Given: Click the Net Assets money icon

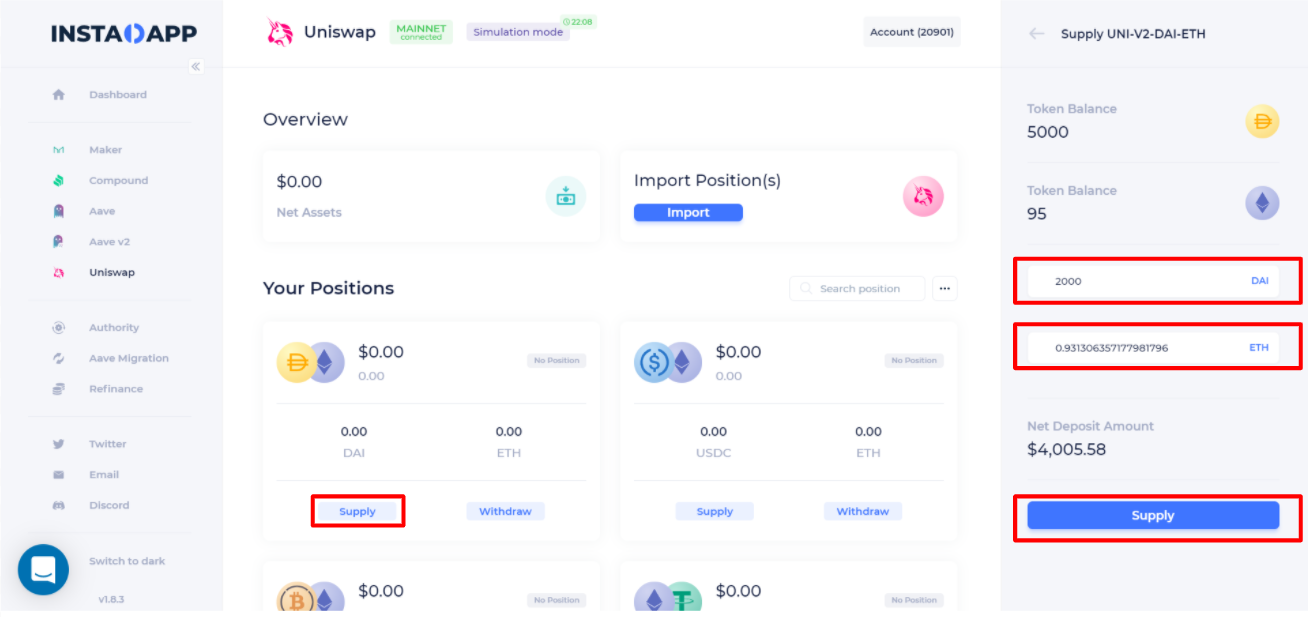Looking at the screenshot, I should (566, 196).
